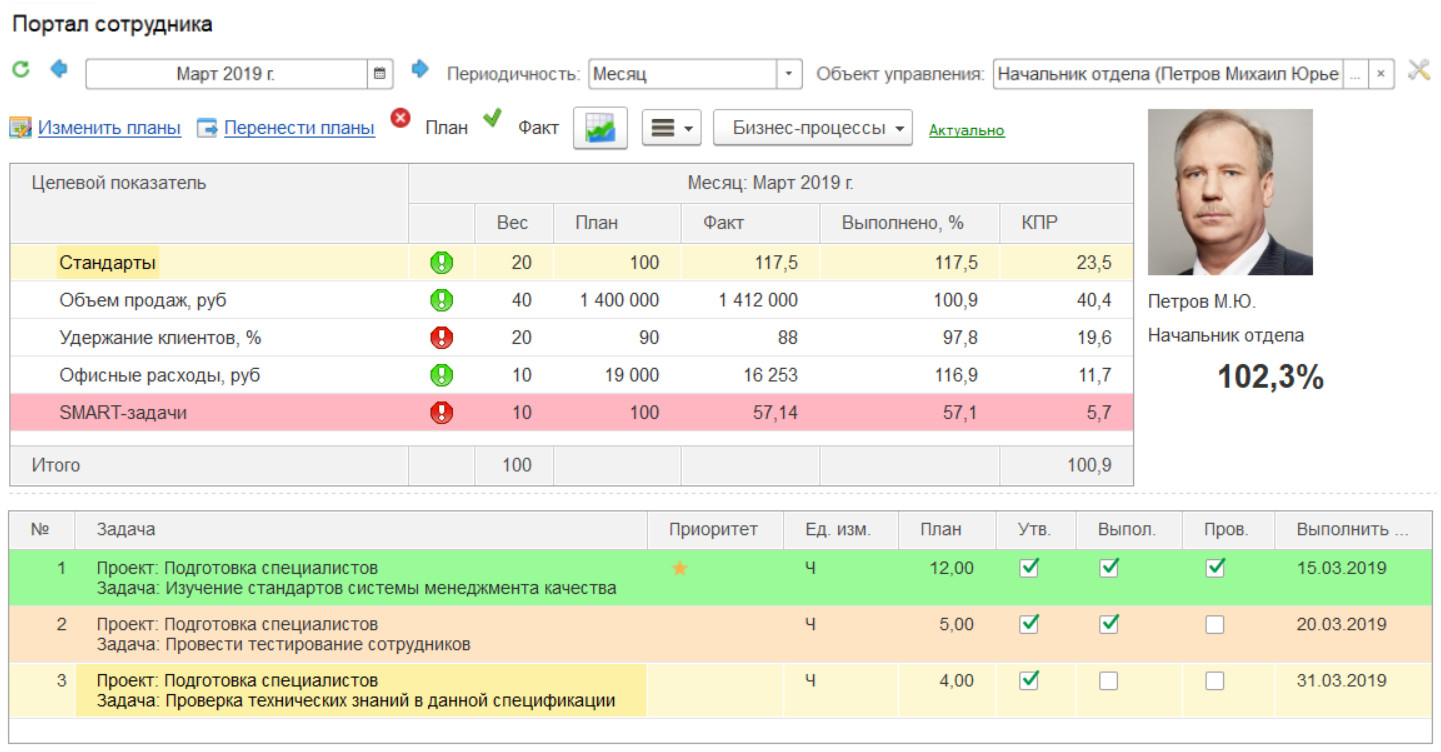
Task: Open the Бизнес-процессы dropdown menu
Action: [812, 128]
